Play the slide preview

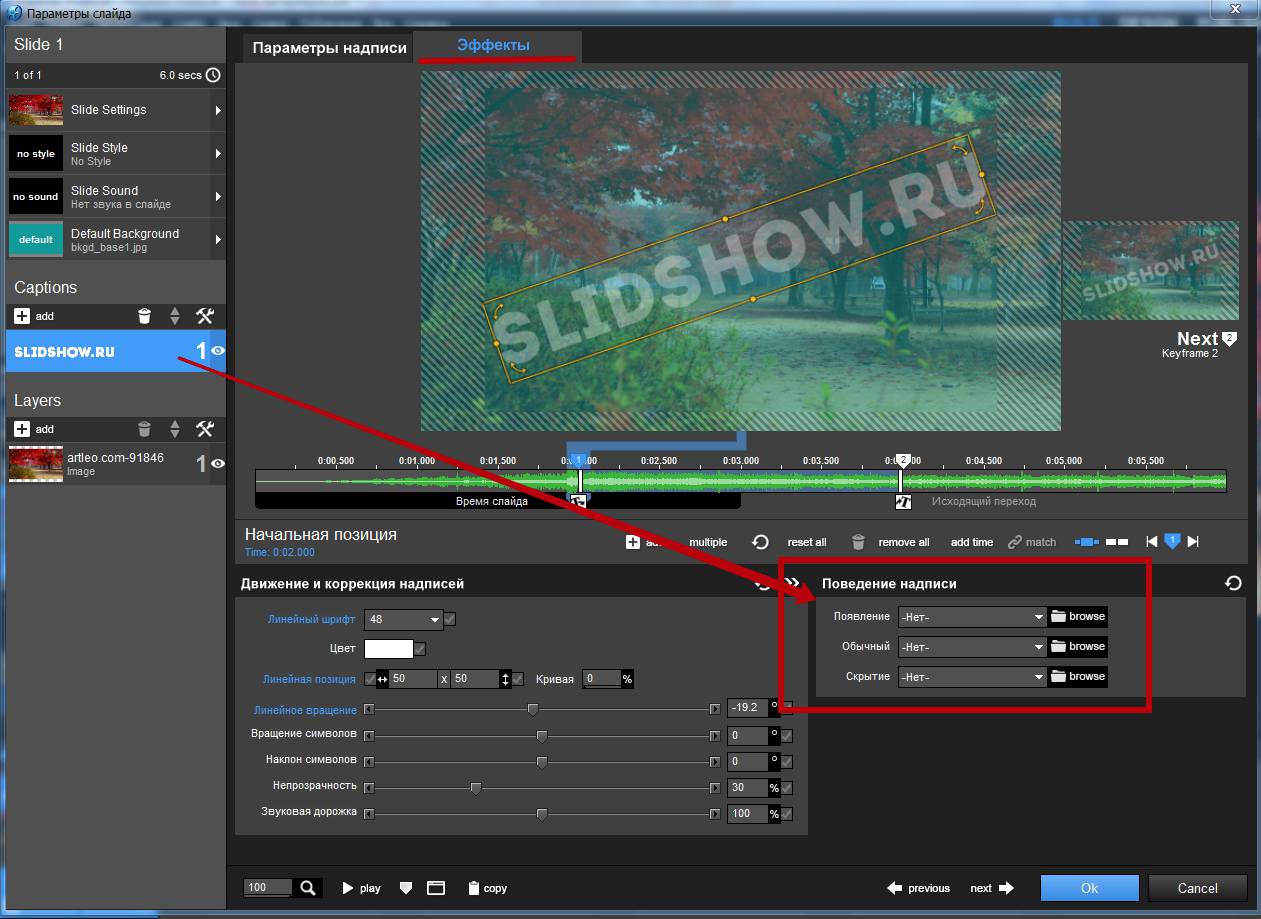pyautogui.click(x=361, y=888)
